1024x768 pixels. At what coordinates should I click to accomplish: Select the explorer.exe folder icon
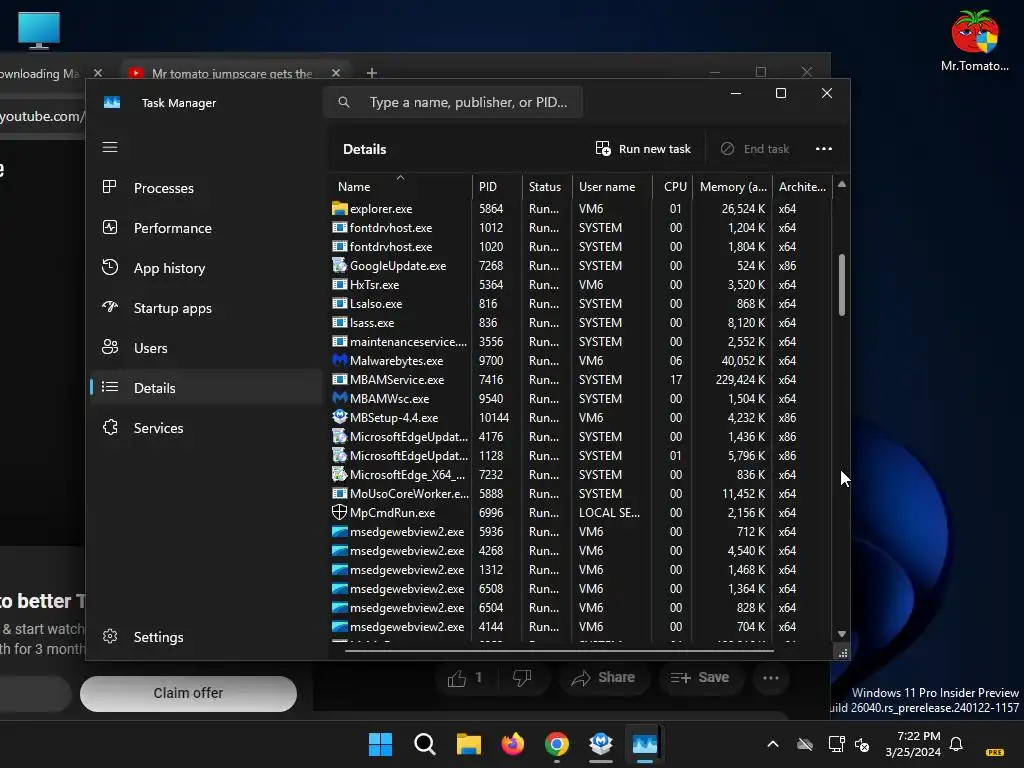pos(340,208)
